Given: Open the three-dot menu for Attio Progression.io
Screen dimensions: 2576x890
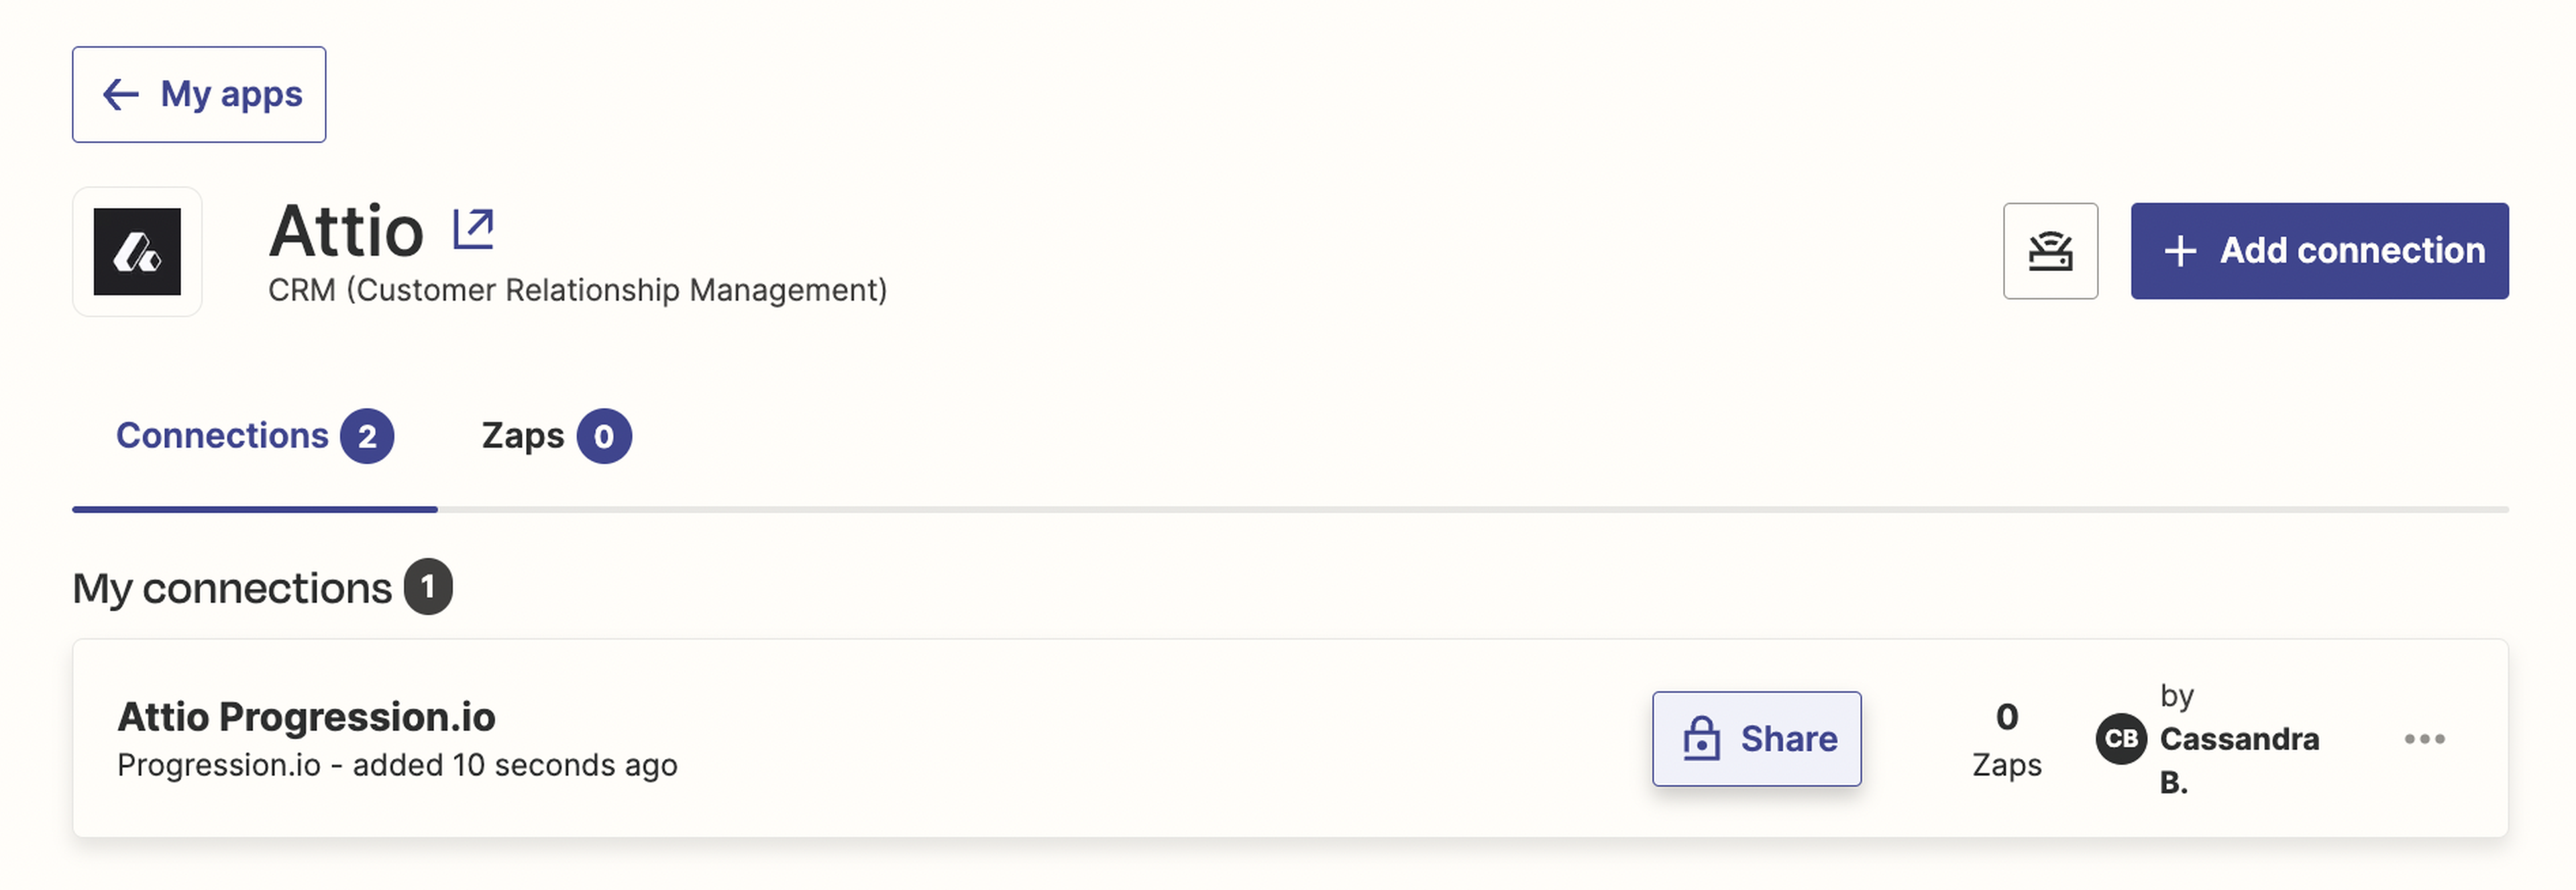Looking at the screenshot, I should (2424, 739).
